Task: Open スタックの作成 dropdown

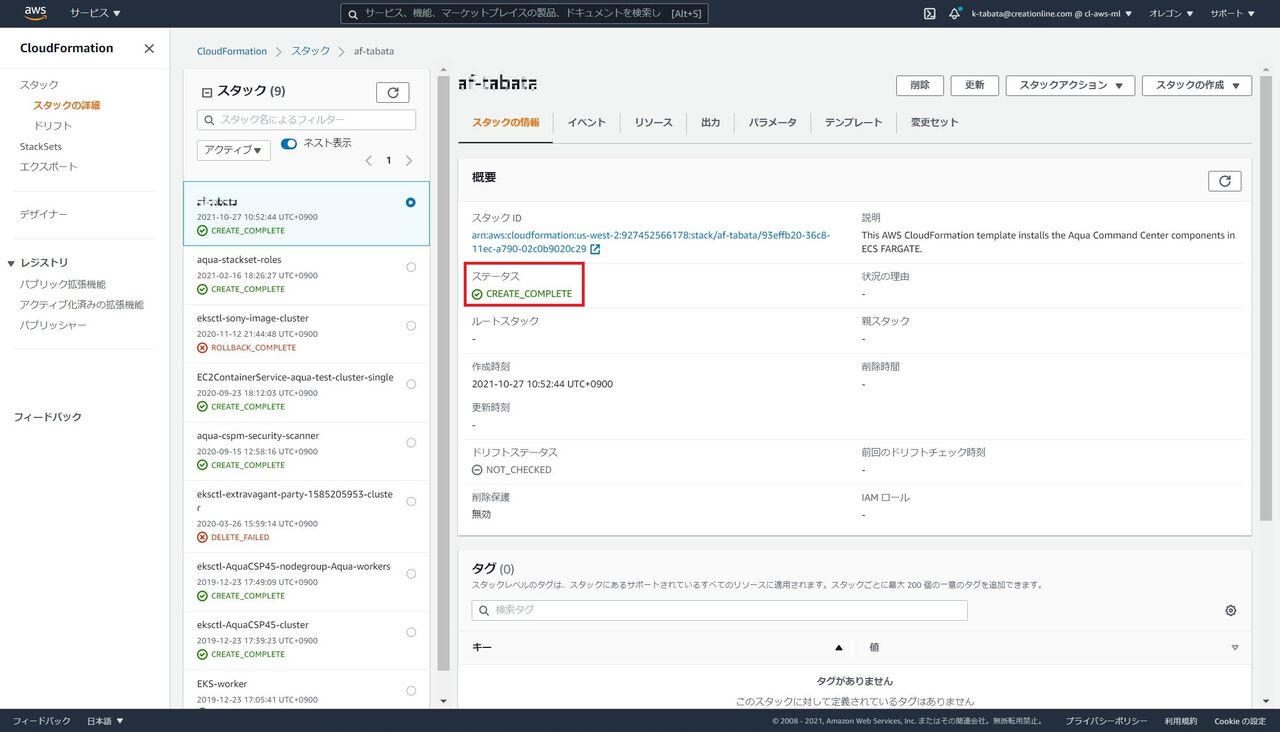Action: coord(1197,85)
